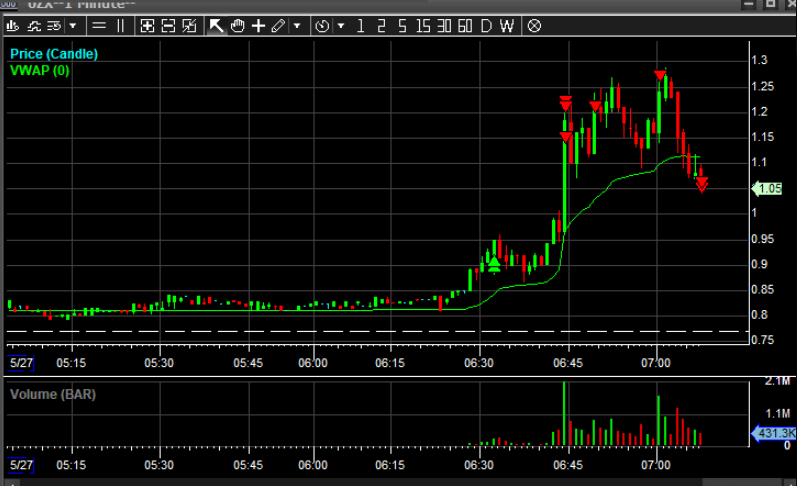Select the hand pan tool
The image size is (797, 486).
click(237, 25)
